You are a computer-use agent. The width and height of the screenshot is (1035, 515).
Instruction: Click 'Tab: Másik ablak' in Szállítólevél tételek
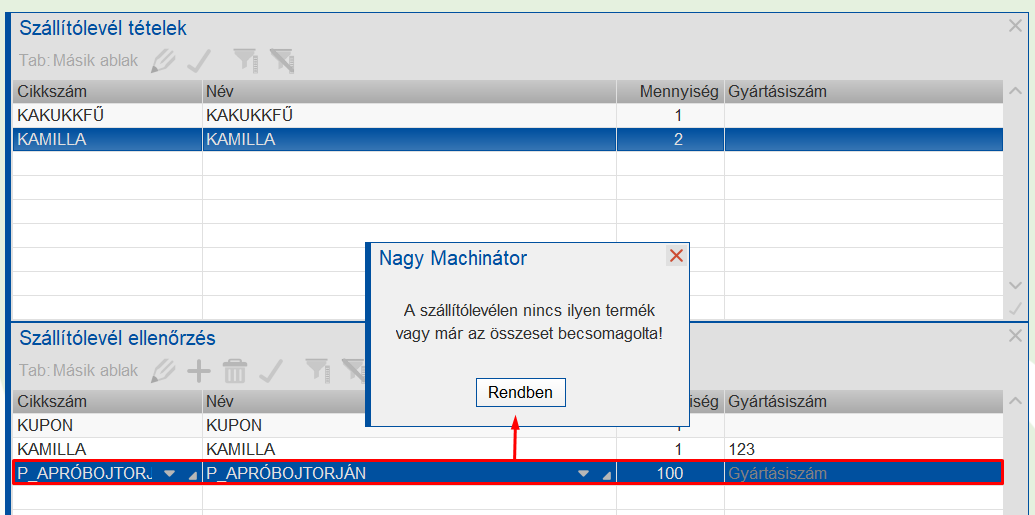coord(79,61)
